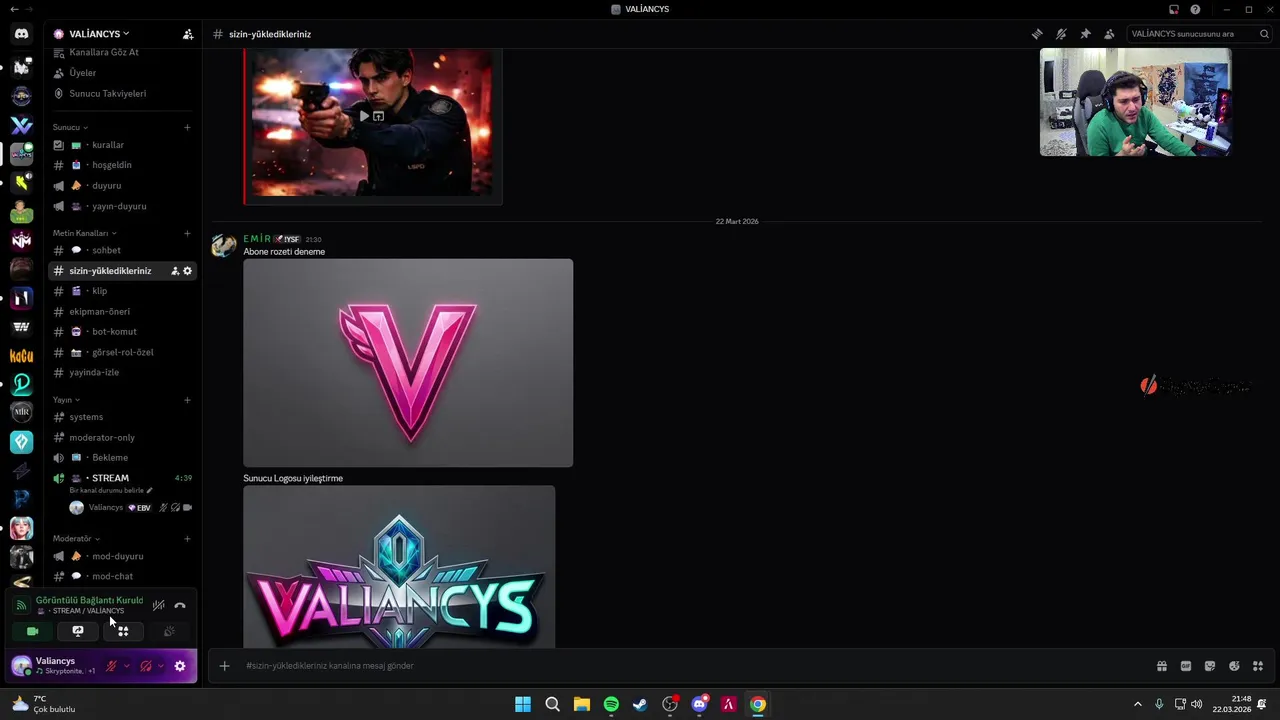Click Bir kanal durumu belirle link

[x=110, y=491]
